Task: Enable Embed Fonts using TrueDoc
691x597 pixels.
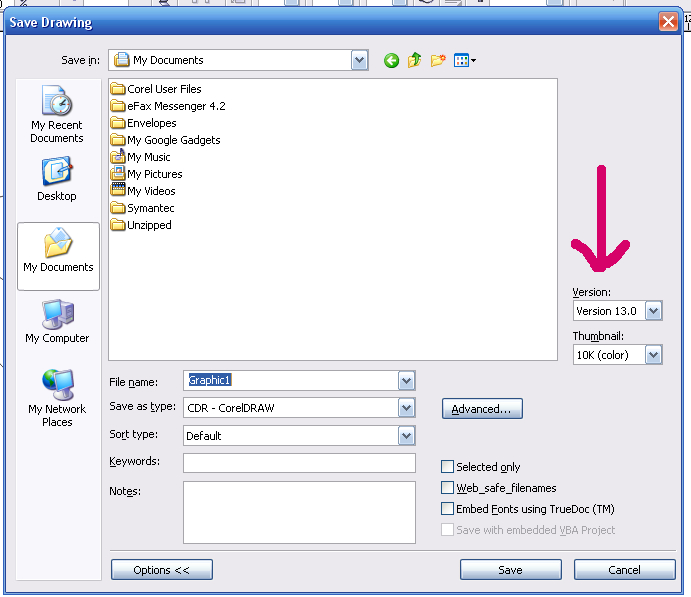Action: (447, 509)
